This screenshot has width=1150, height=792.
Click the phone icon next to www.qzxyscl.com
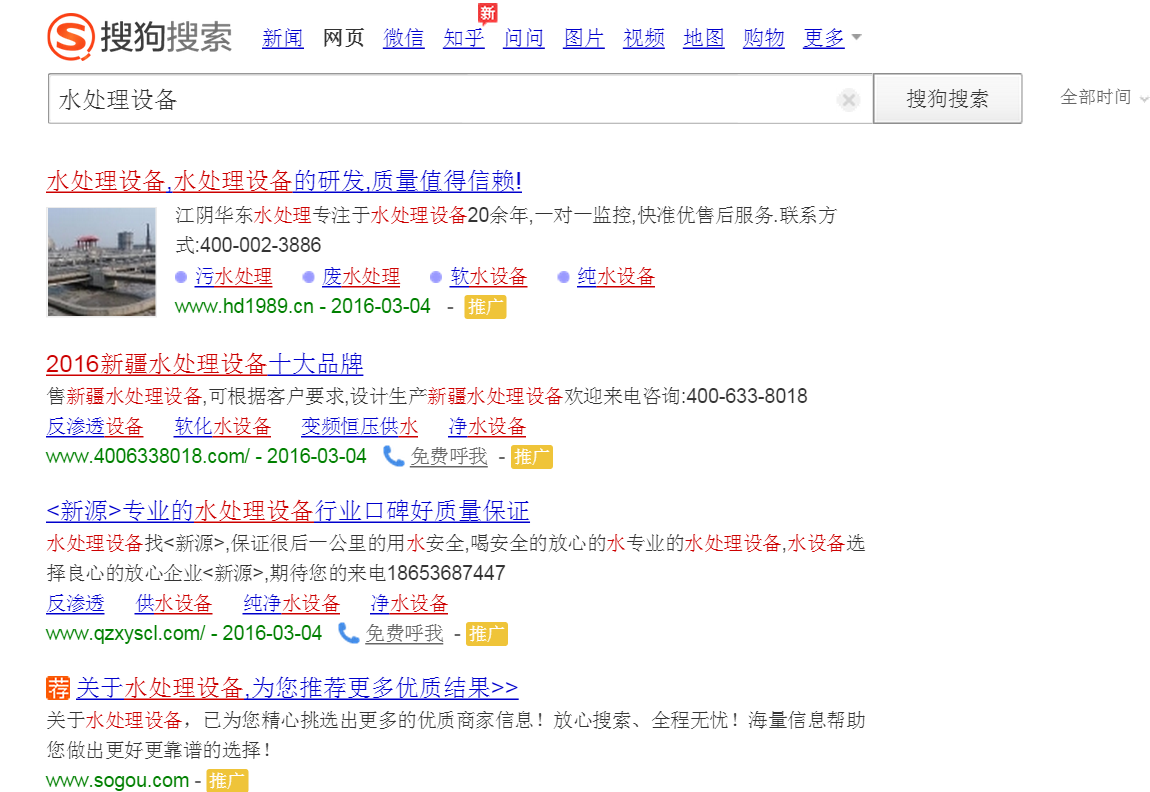pos(348,633)
